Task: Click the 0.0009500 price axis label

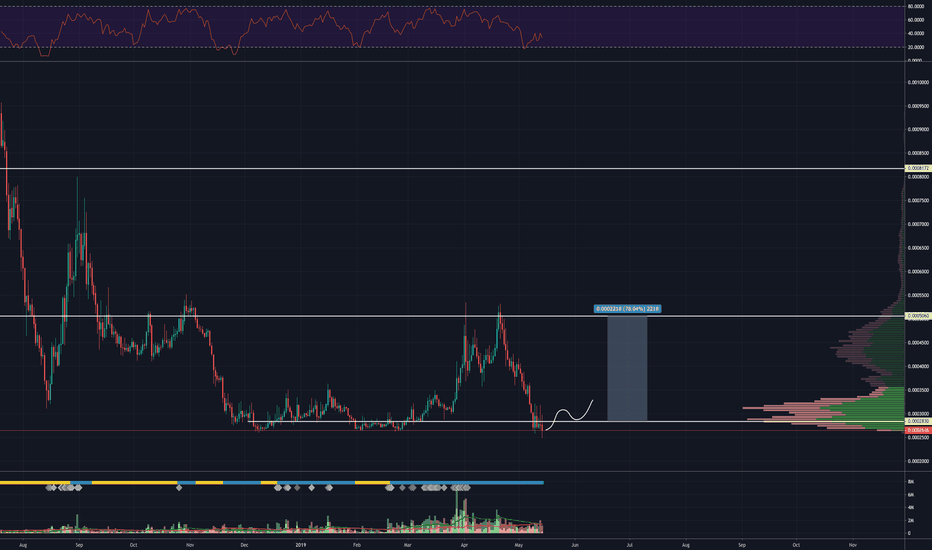Action: pos(919,106)
